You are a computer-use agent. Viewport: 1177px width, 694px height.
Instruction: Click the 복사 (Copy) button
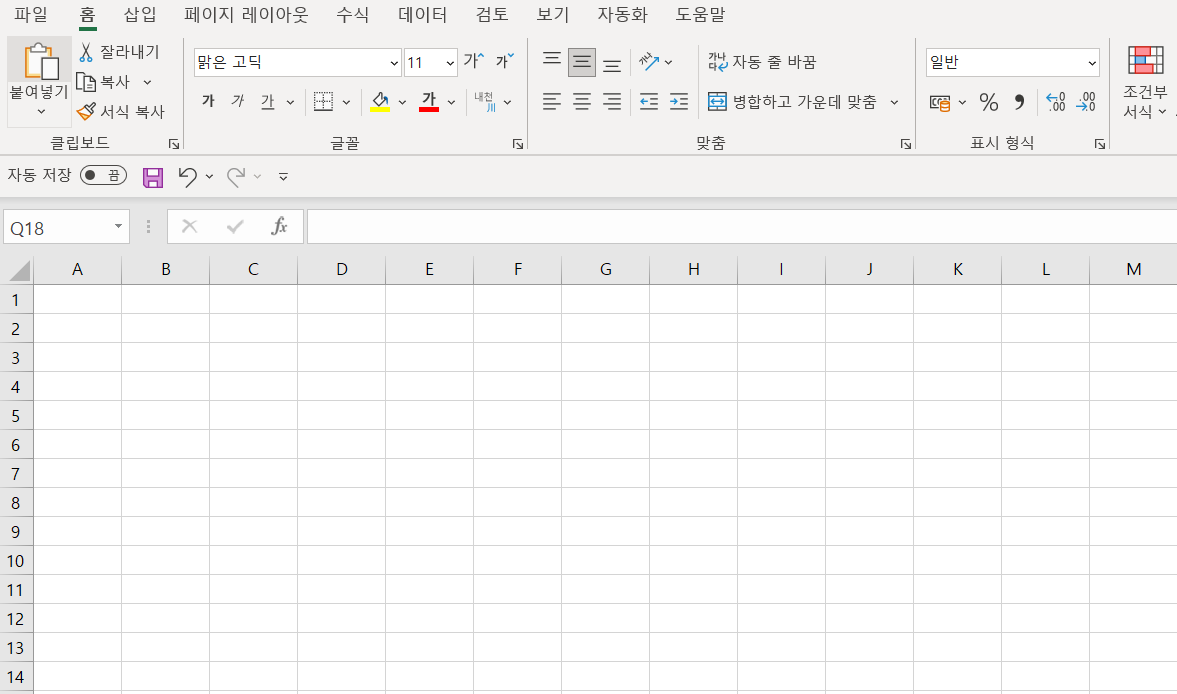pos(111,82)
